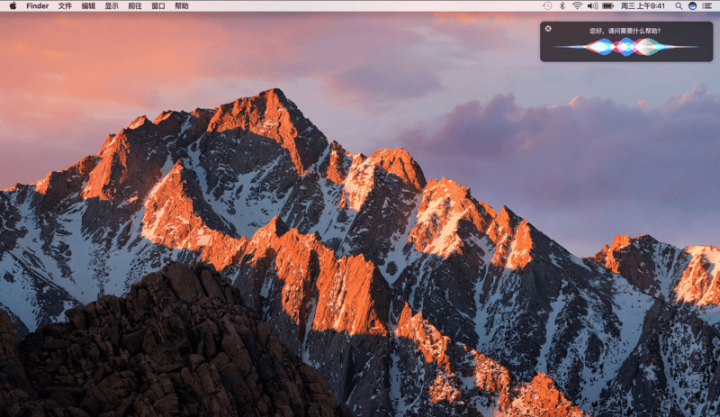Open the 前往 (Go) menu
This screenshot has height=417, width=720.
coord(135,6)
